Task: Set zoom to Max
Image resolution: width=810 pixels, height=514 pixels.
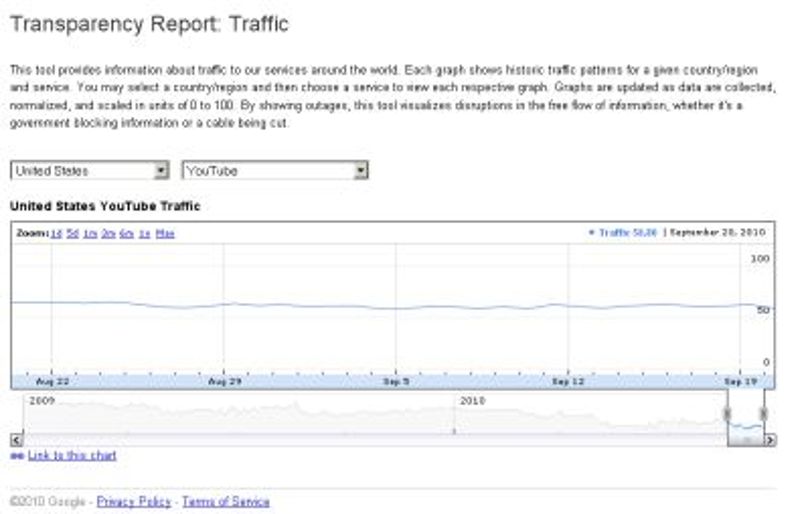Action: [165, 233]
